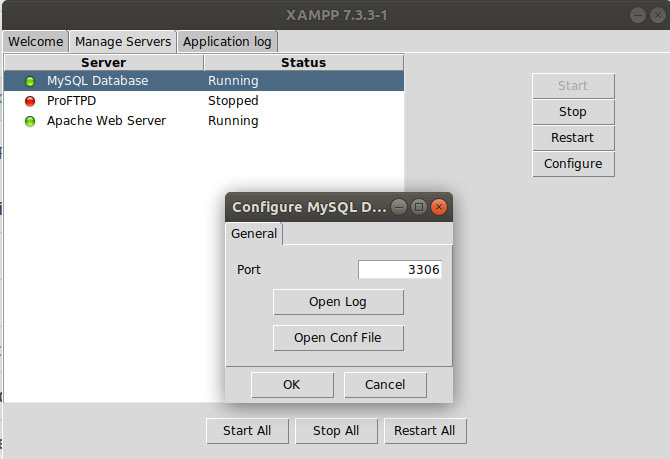This screenshot has height=459, width=670.
Task: Click the Port label in the dialog
Action: click(249, 270)
